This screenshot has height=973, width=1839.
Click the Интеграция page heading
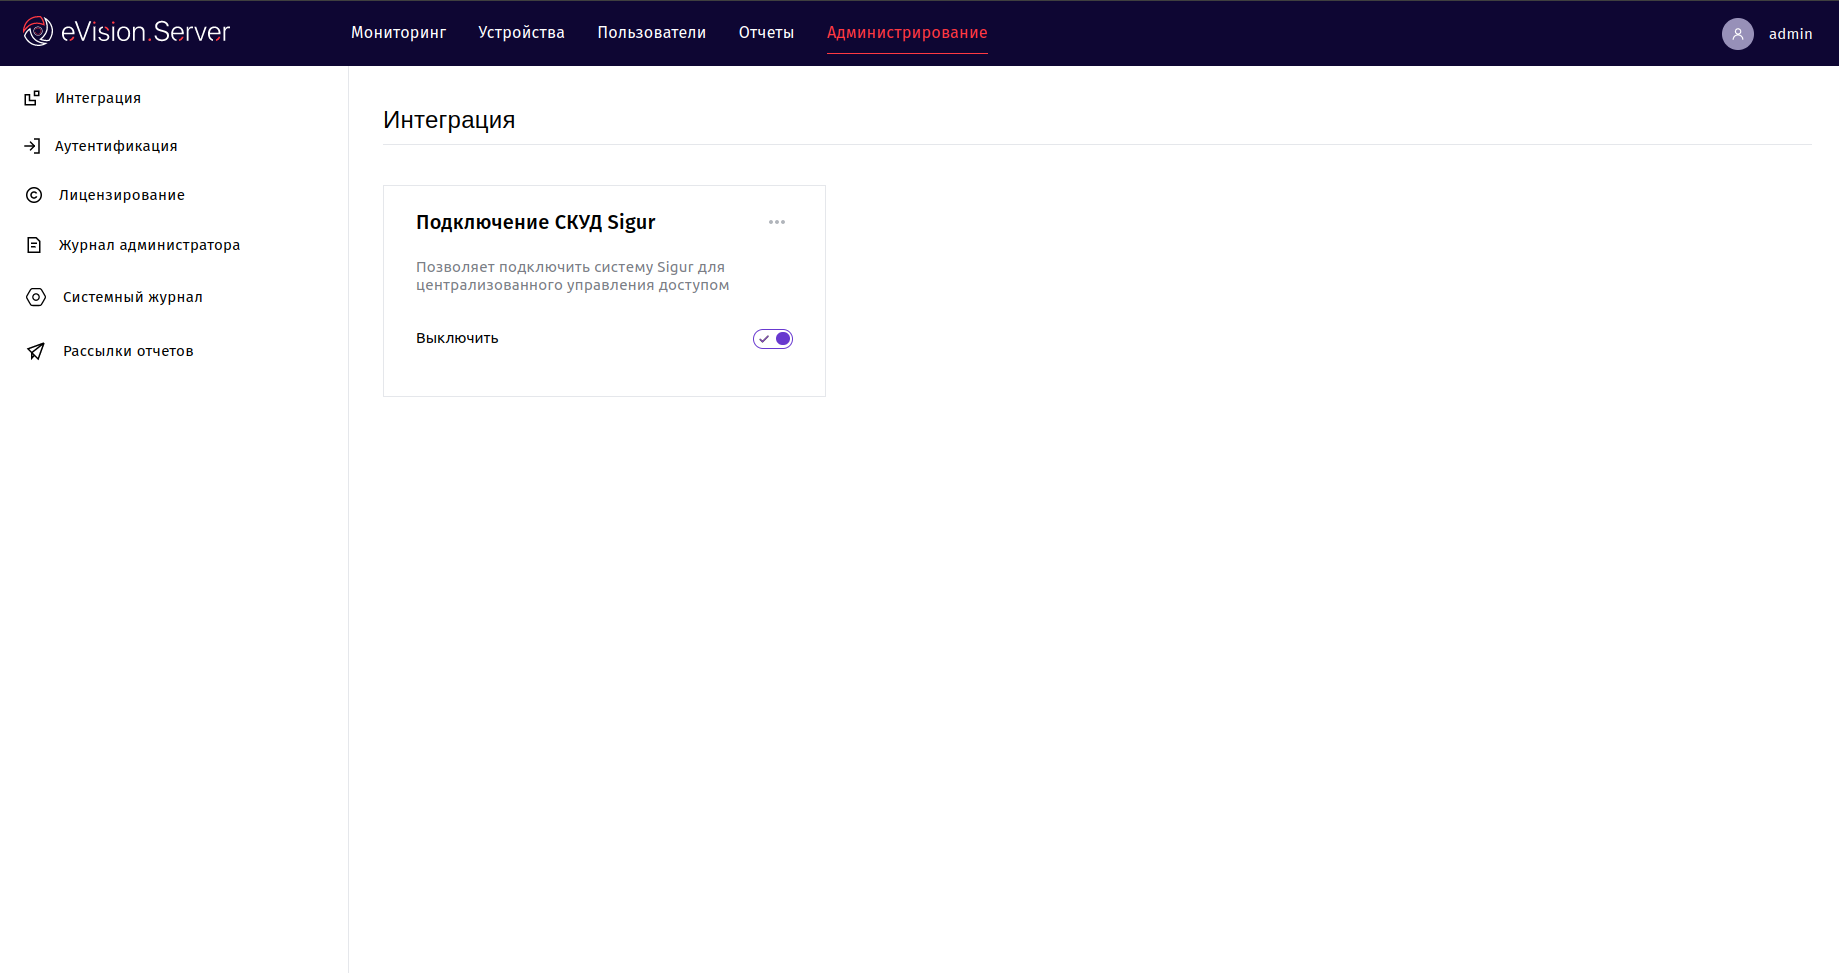[x=449, y=120]
